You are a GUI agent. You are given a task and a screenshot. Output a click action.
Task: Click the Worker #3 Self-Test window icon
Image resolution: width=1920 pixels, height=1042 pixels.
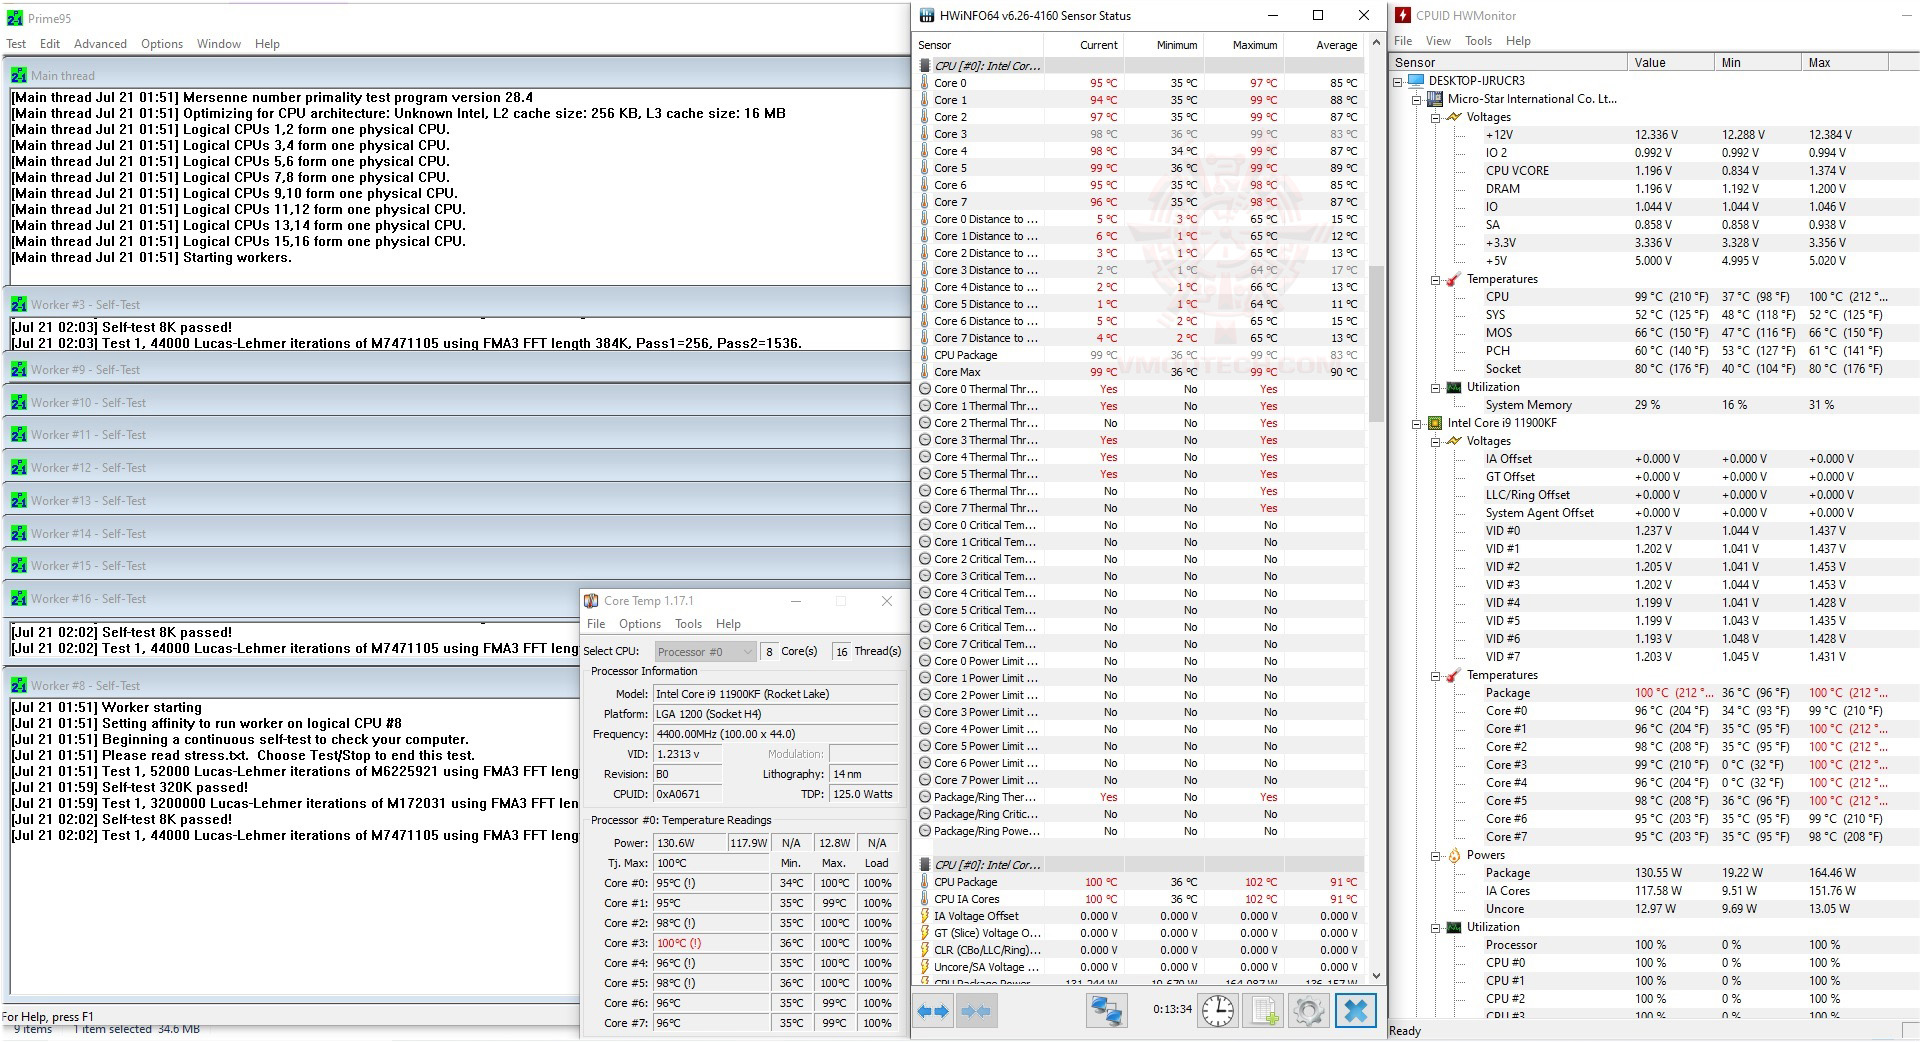tap(18, 304)
